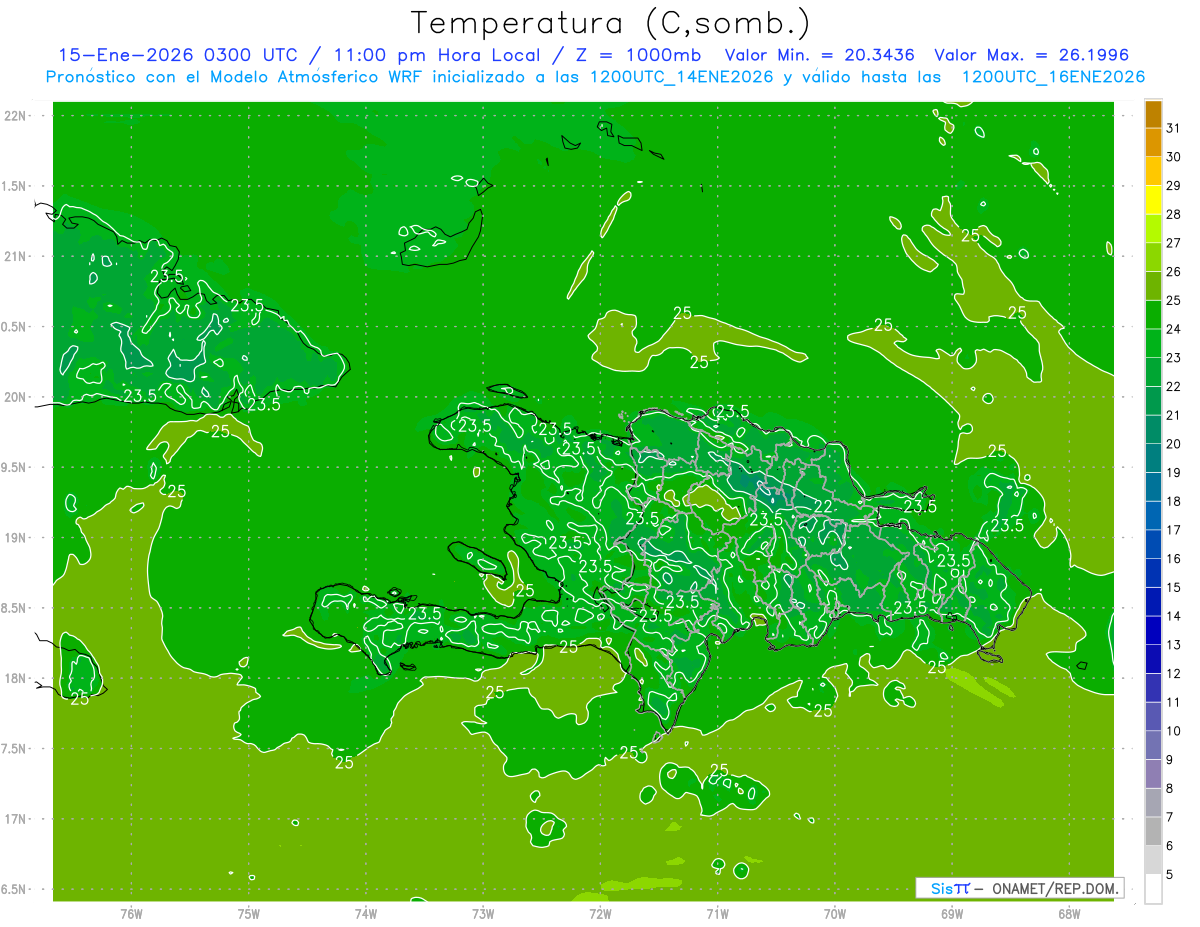The height and width of the screenshot is (927, 1200).
Task: Click the '7.5N' latitude axis label
Action: (x=12, y=749)
